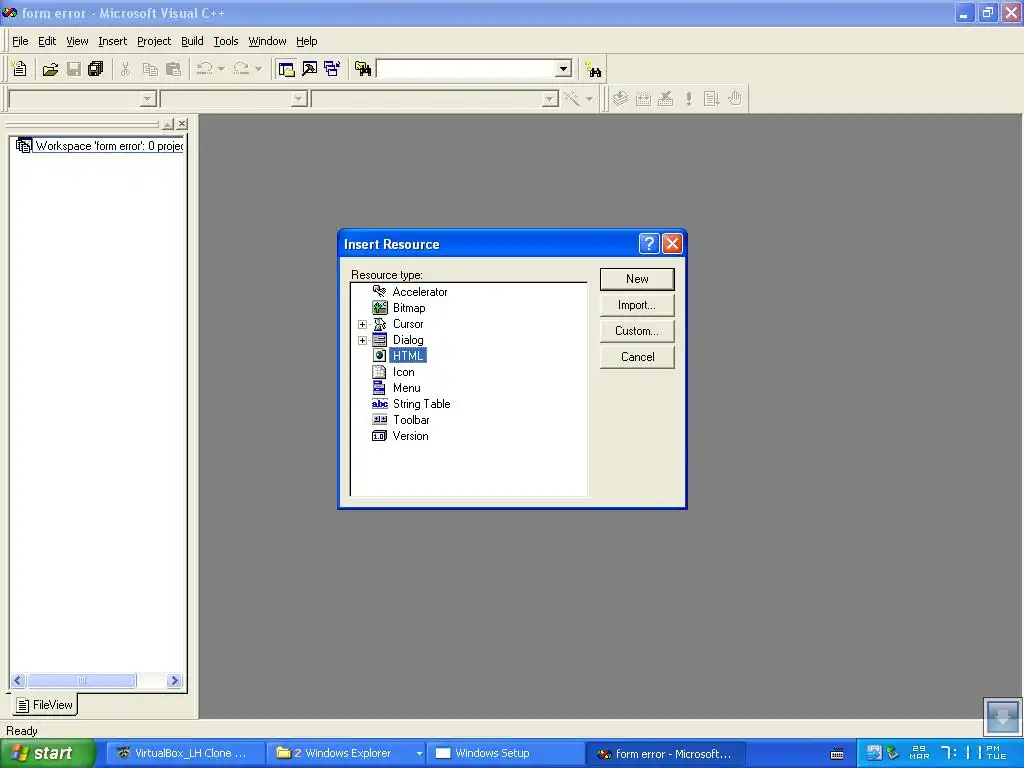Screen dimensions: 1024x768
Task: Click the Cut scissors icon
Action: pyautogui.click(x=126, y=69)
